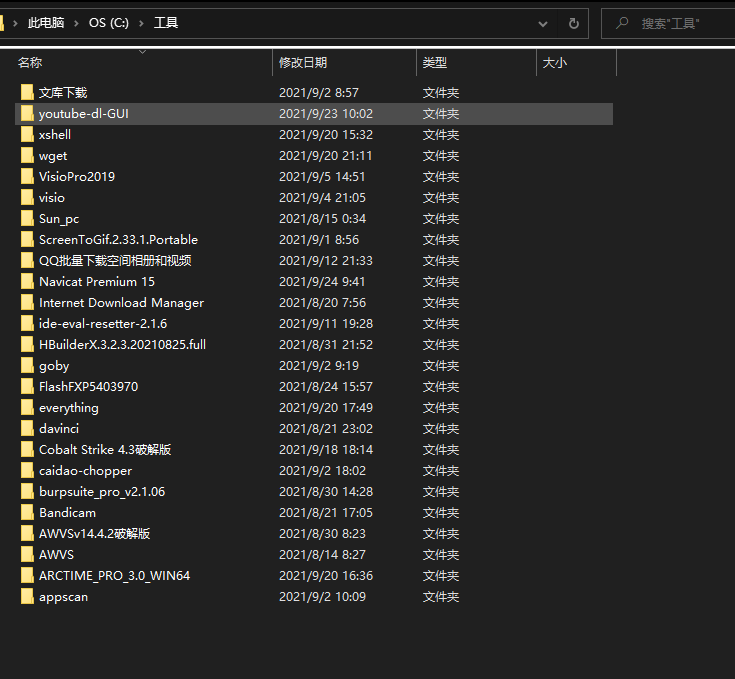Click the Internet Download Manager folder icon
Viewport: 735px width, 679px height.
click(27, 303)
